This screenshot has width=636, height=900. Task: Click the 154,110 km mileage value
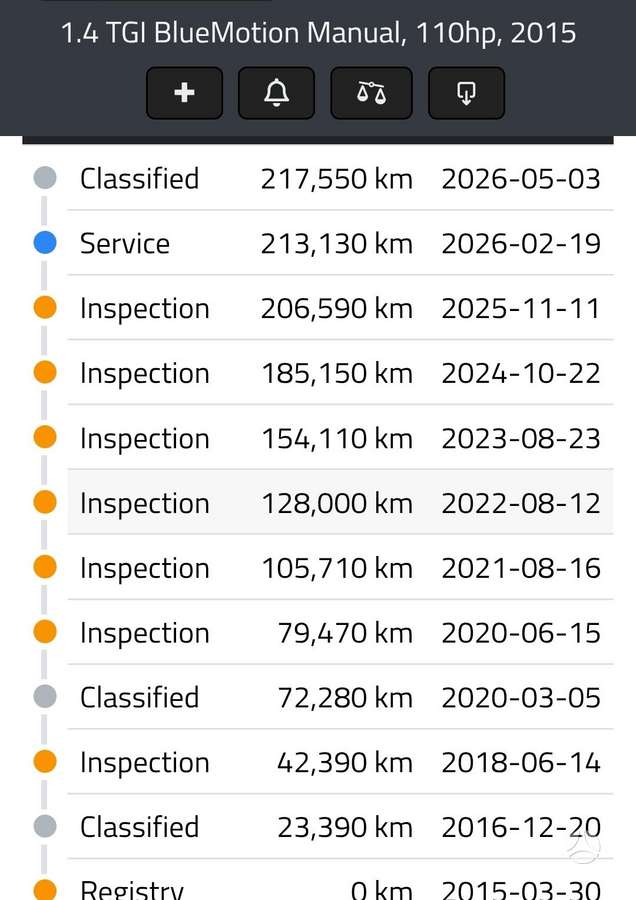point(337,439)
